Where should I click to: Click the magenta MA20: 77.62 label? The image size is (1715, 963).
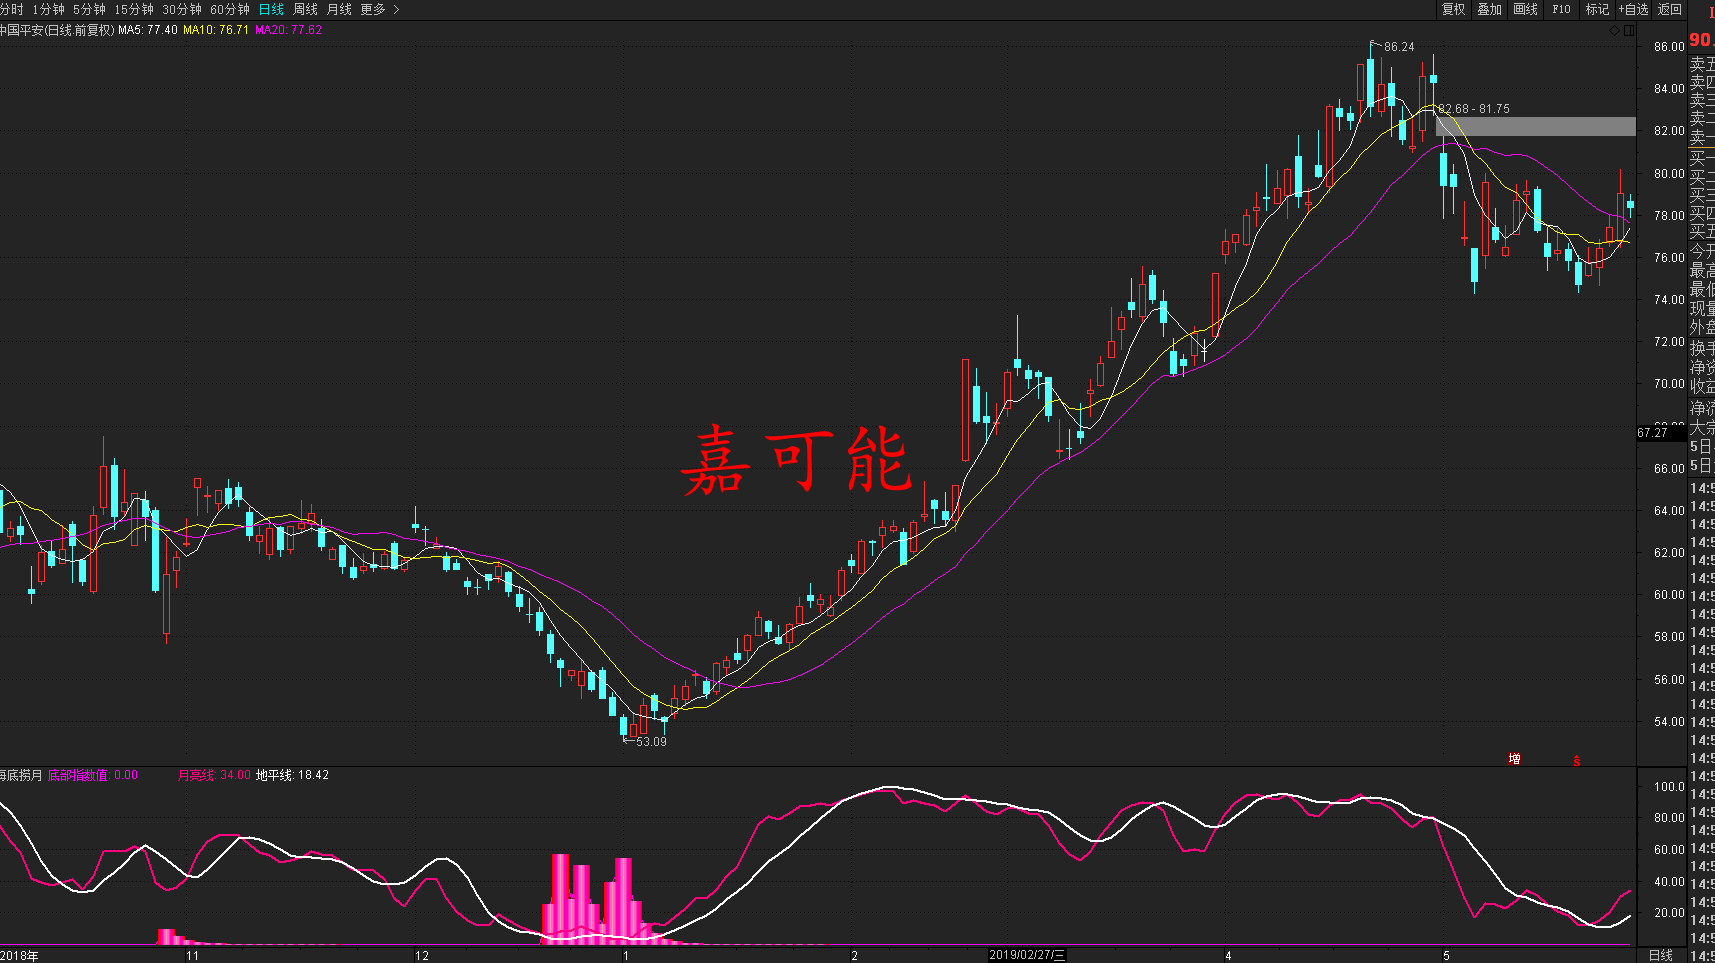(x=289, y=30)
